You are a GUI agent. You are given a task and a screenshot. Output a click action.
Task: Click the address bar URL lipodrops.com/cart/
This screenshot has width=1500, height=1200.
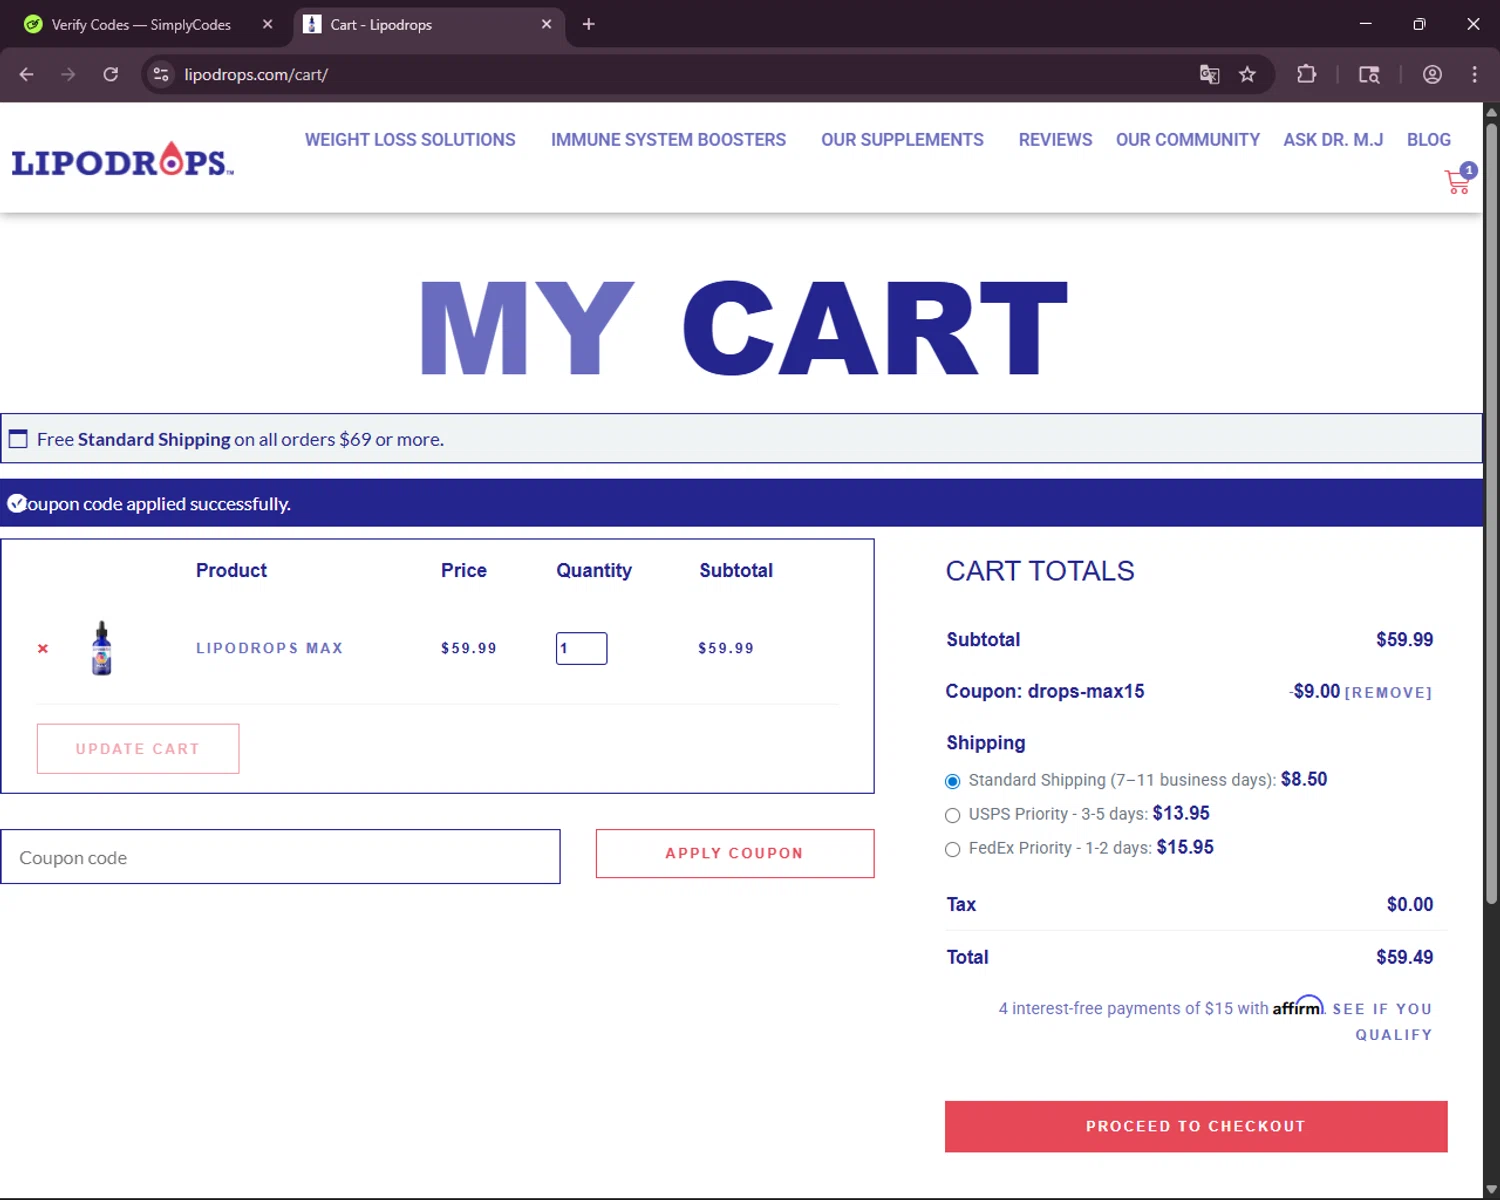coord(256,74)
